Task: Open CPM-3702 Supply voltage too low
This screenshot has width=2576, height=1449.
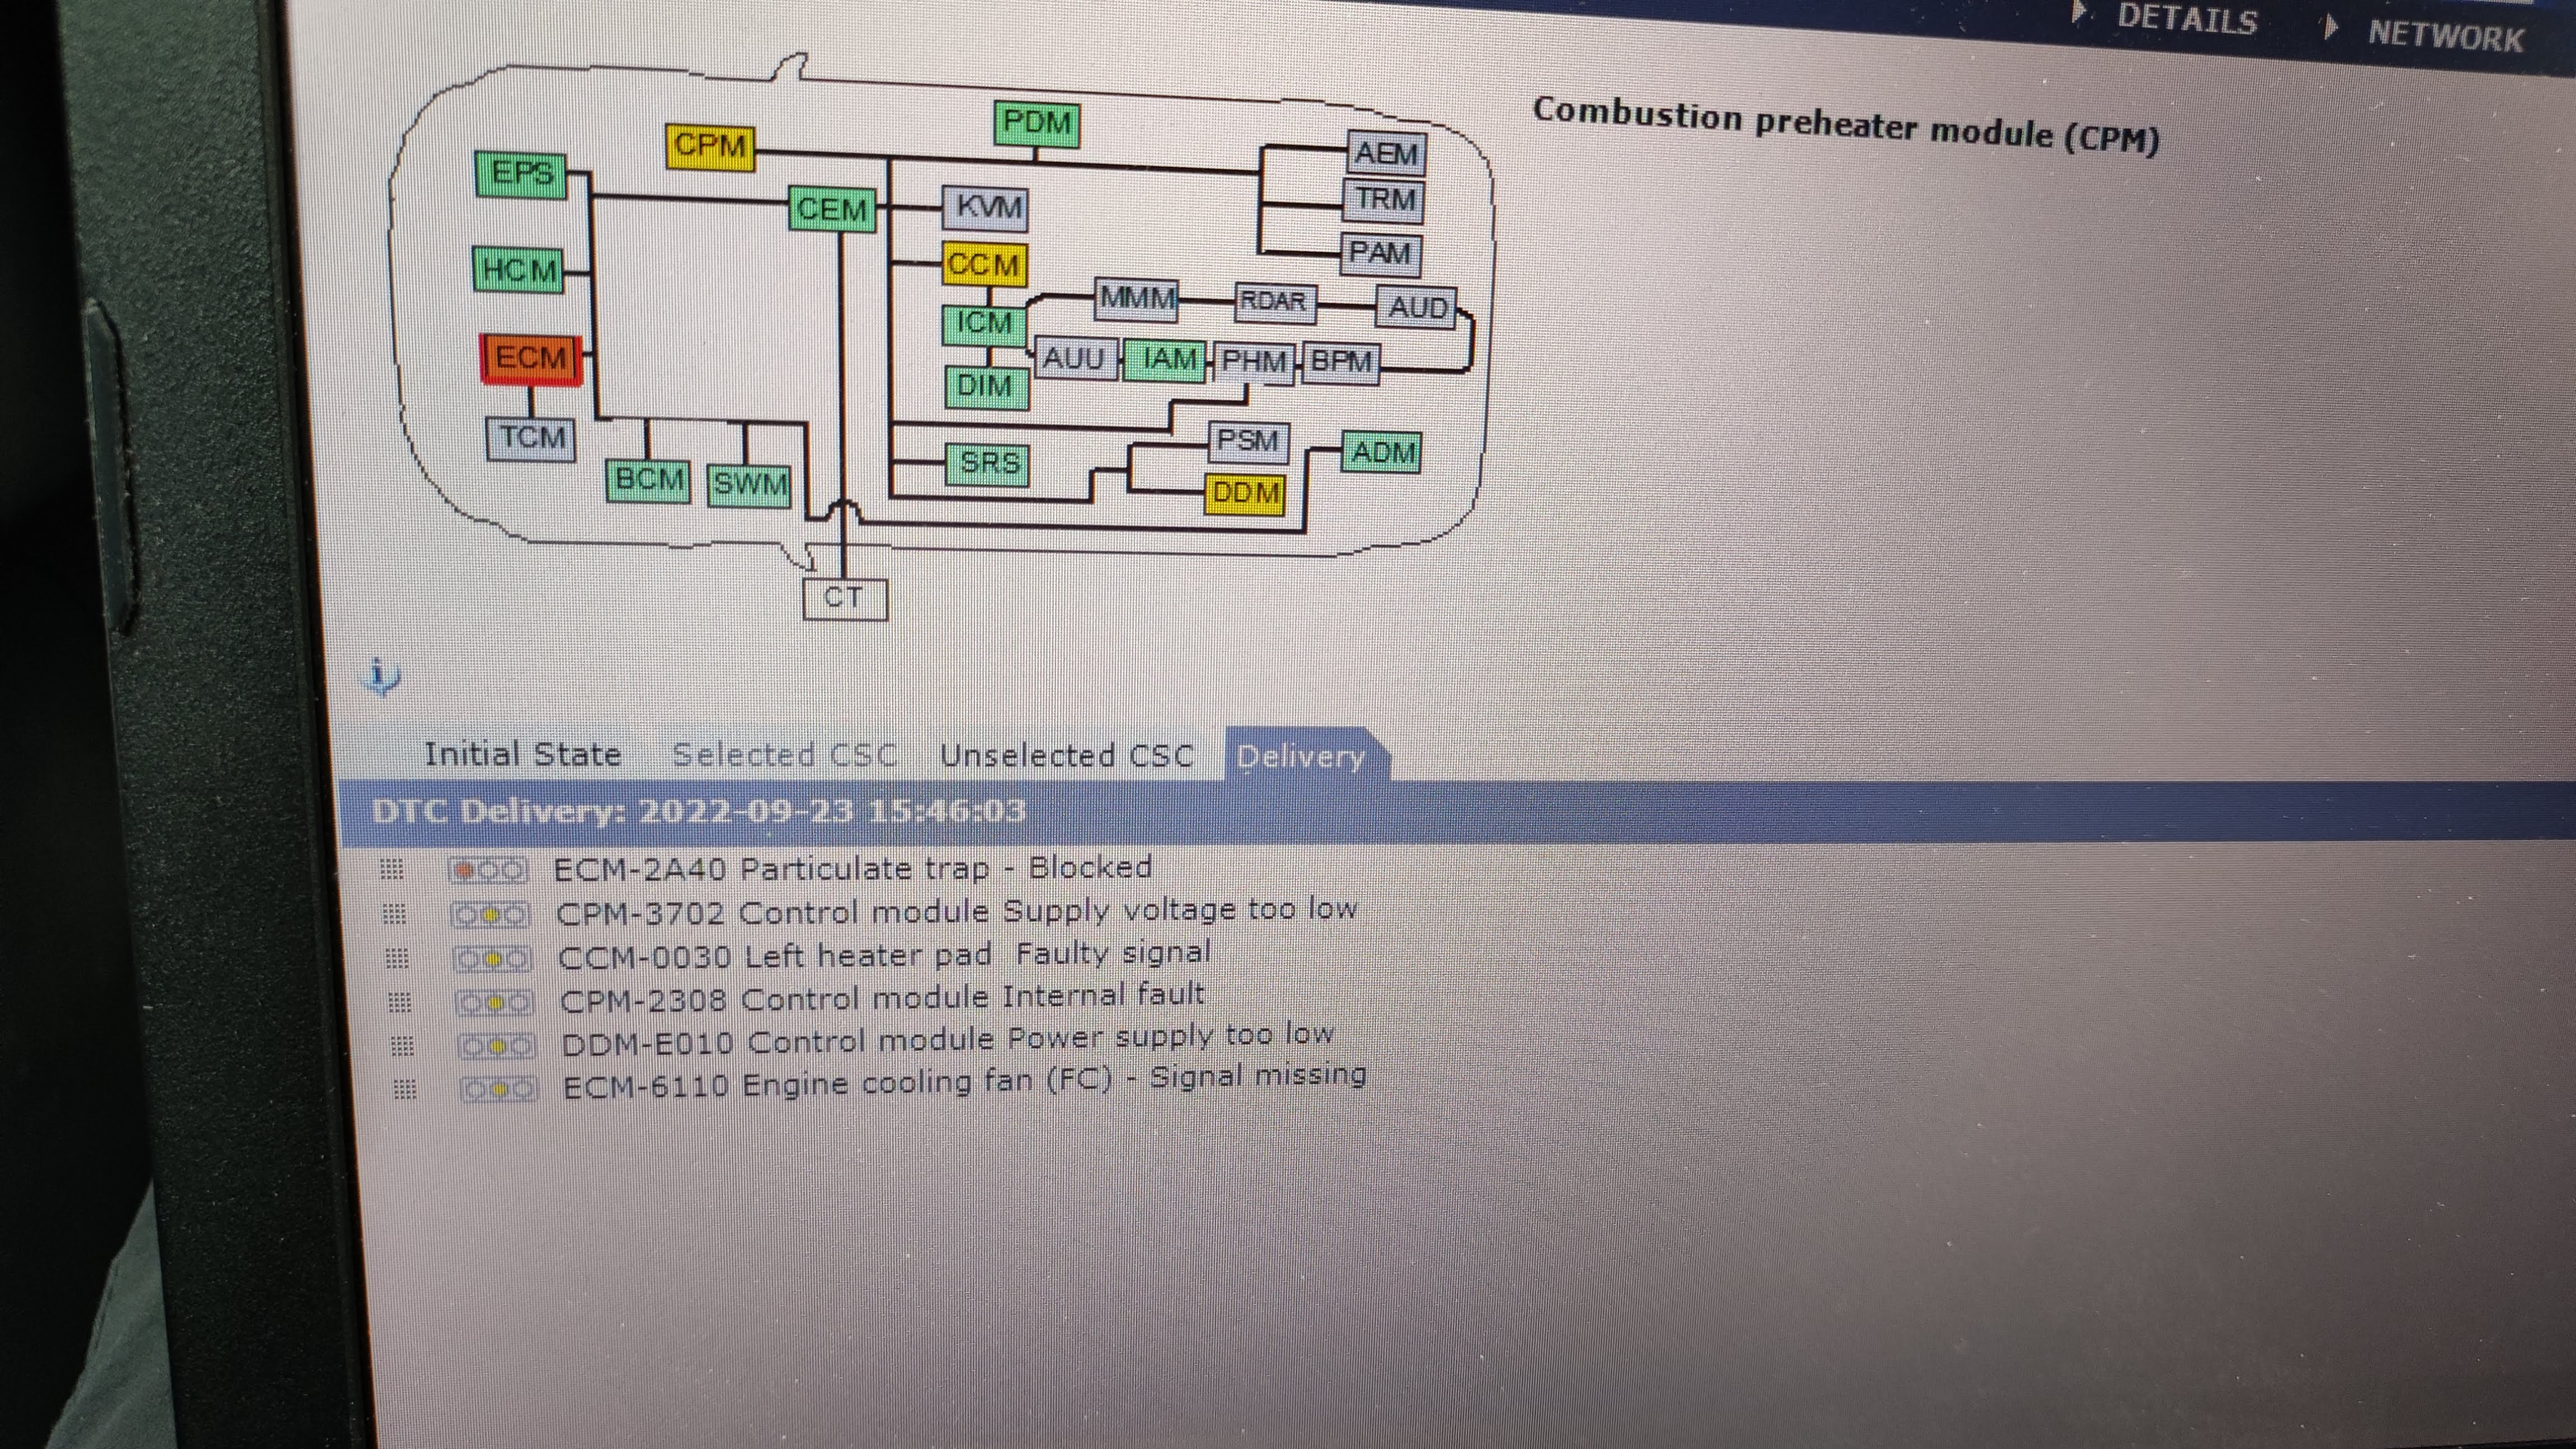Action: pyautogui.click(x=957, y=911)
